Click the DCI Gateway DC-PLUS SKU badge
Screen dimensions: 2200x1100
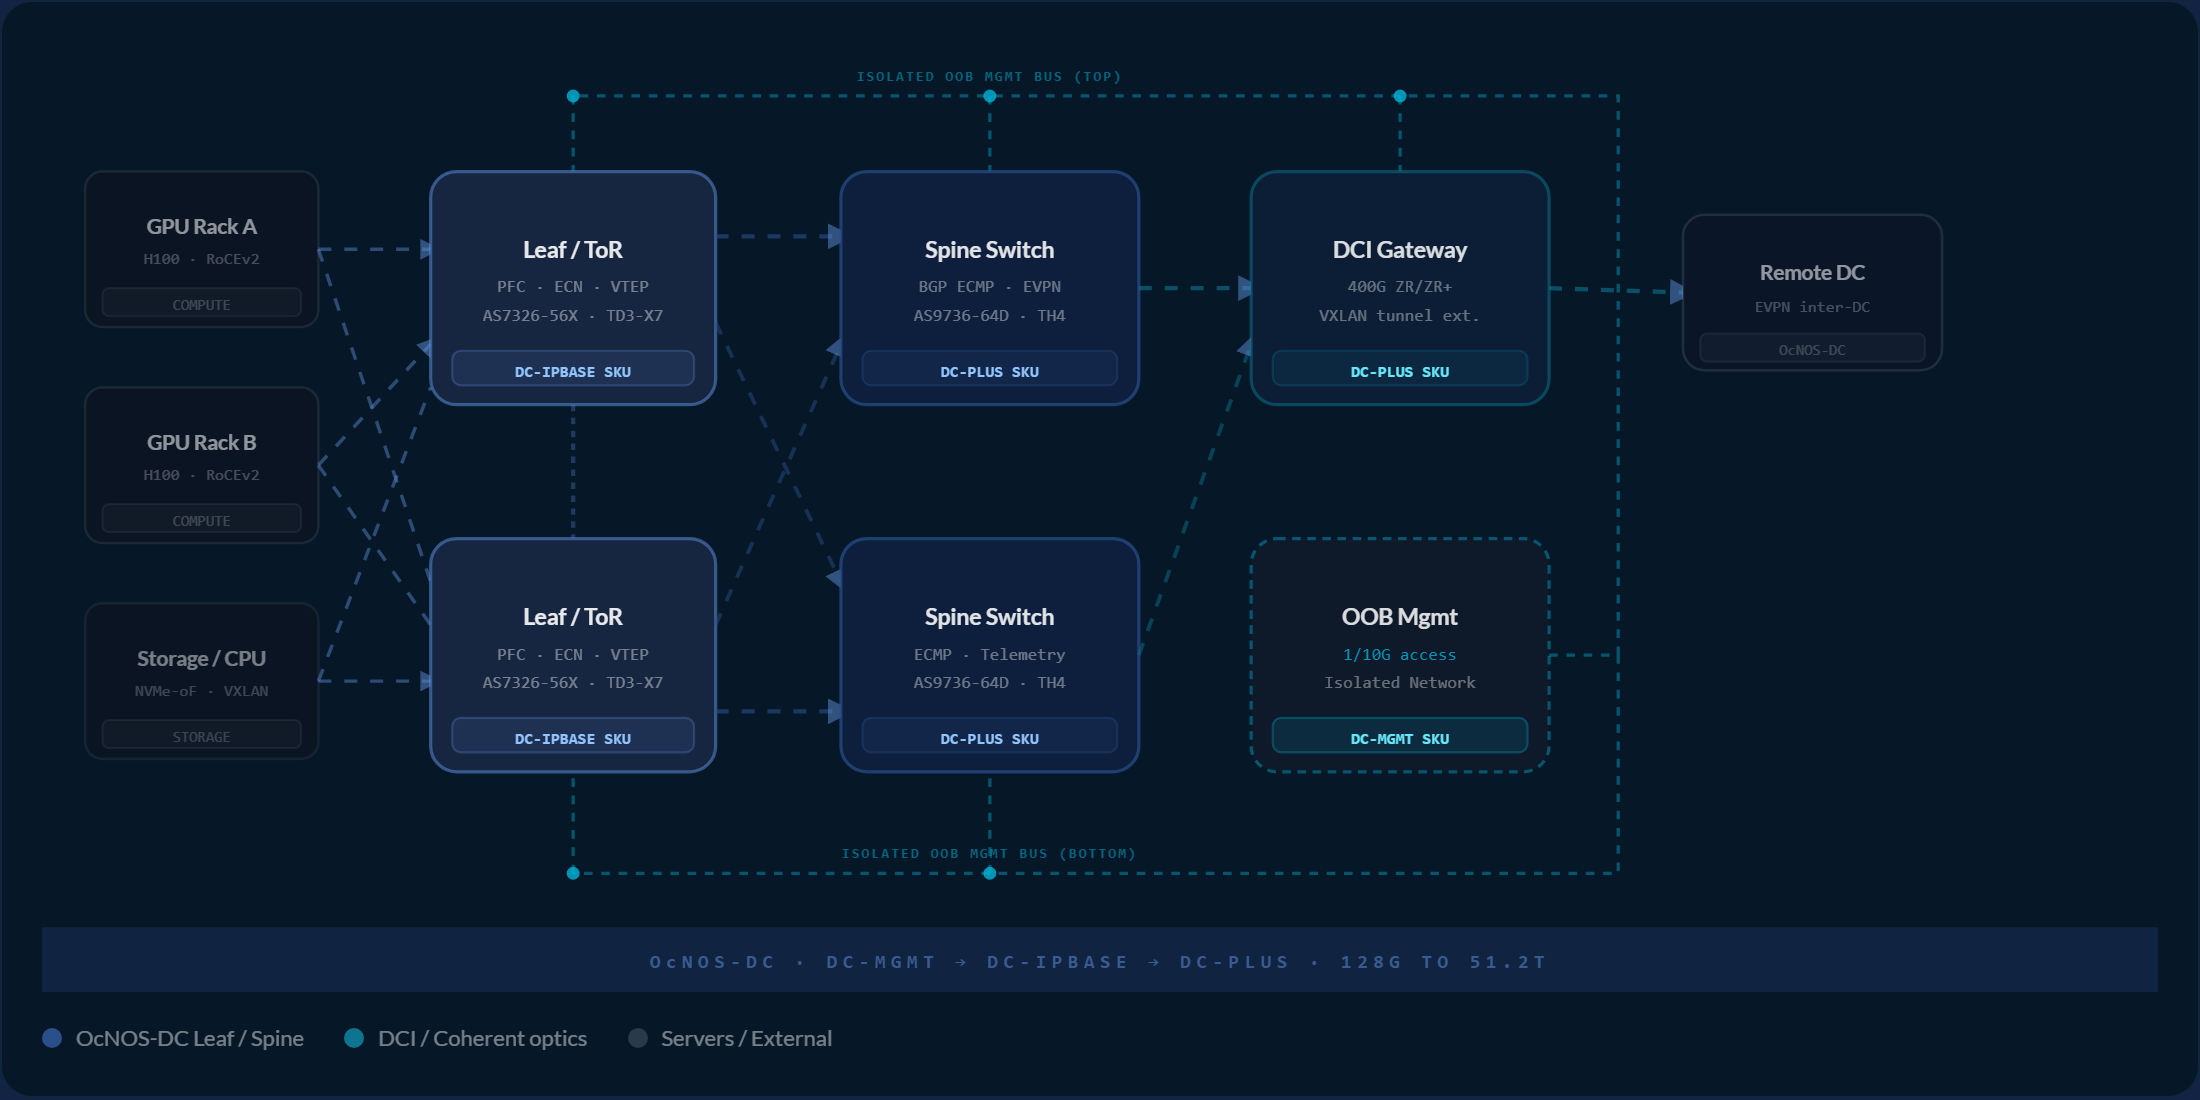[1400, 369]
